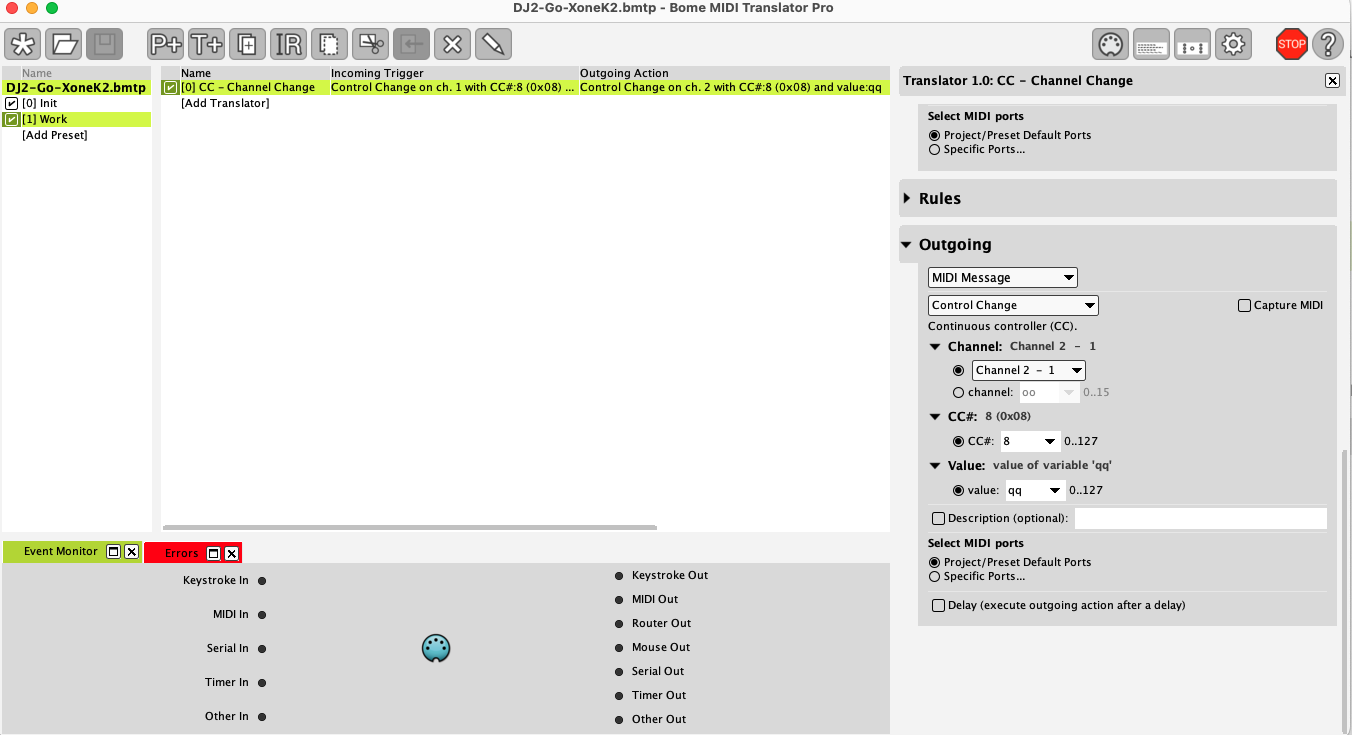Click the properties pane vertical scrollbar

pos(1344,590)
